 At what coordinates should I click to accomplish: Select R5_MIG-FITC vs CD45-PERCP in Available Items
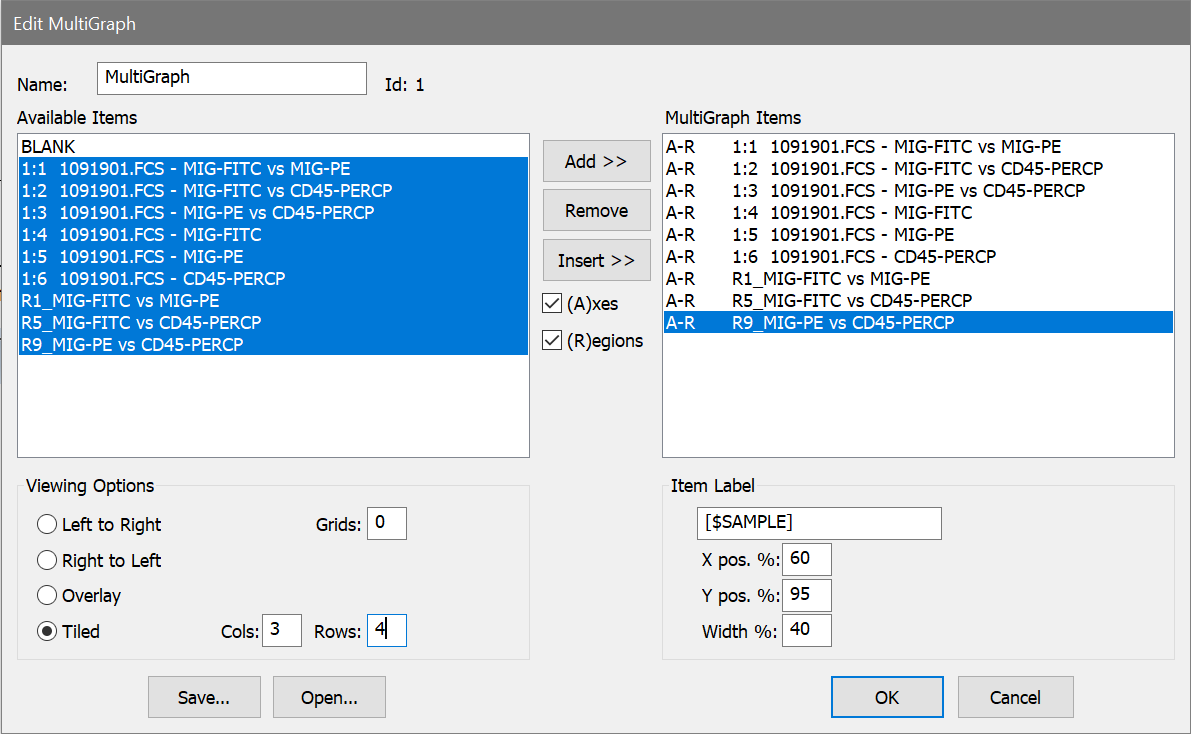click(273, 323)
